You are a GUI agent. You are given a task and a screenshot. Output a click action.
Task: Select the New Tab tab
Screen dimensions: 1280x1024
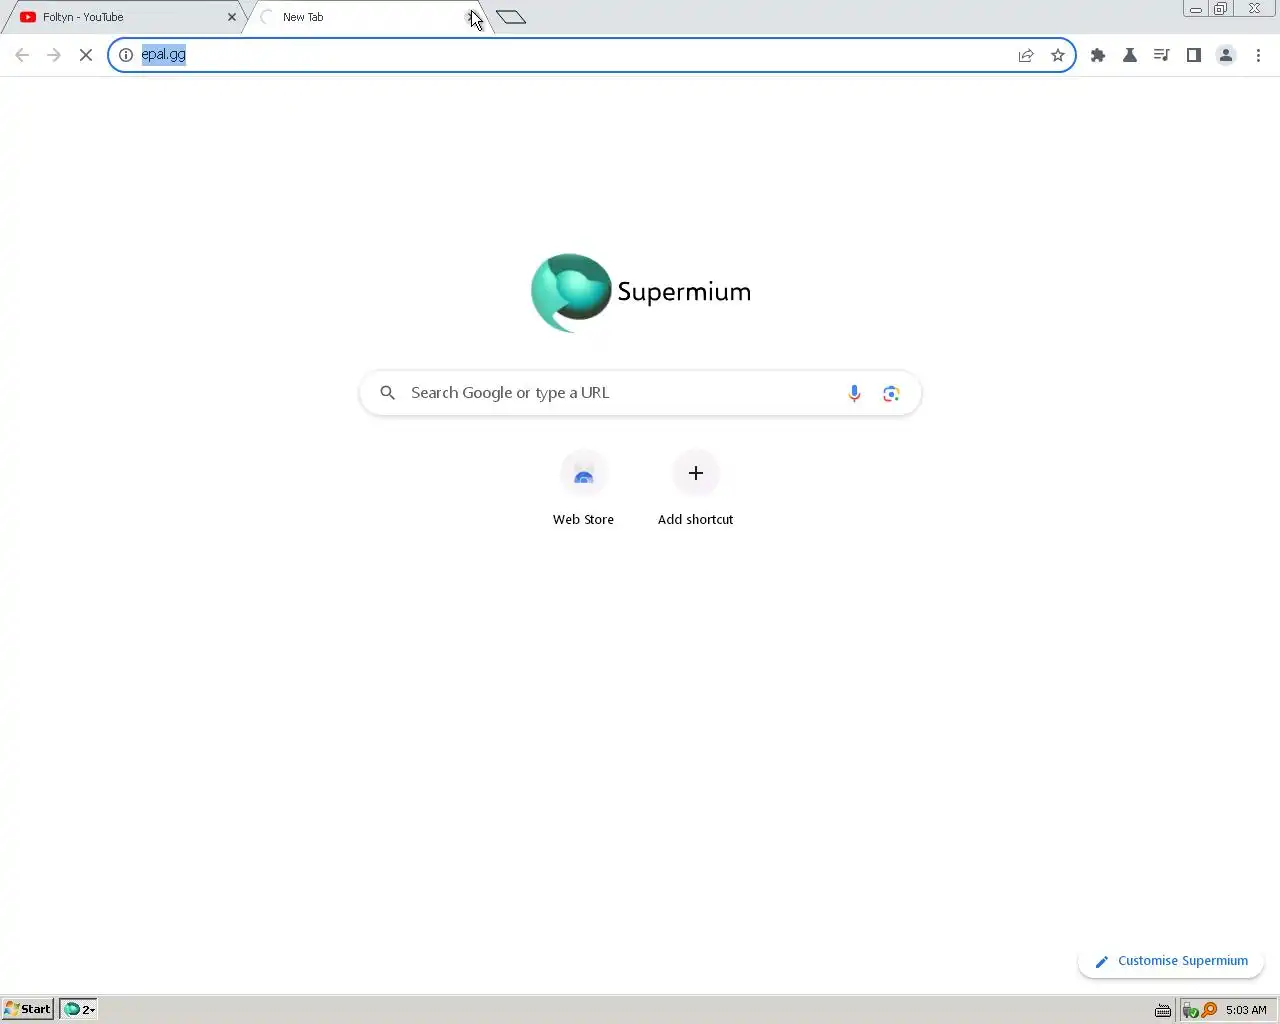[x=363, y=17]
